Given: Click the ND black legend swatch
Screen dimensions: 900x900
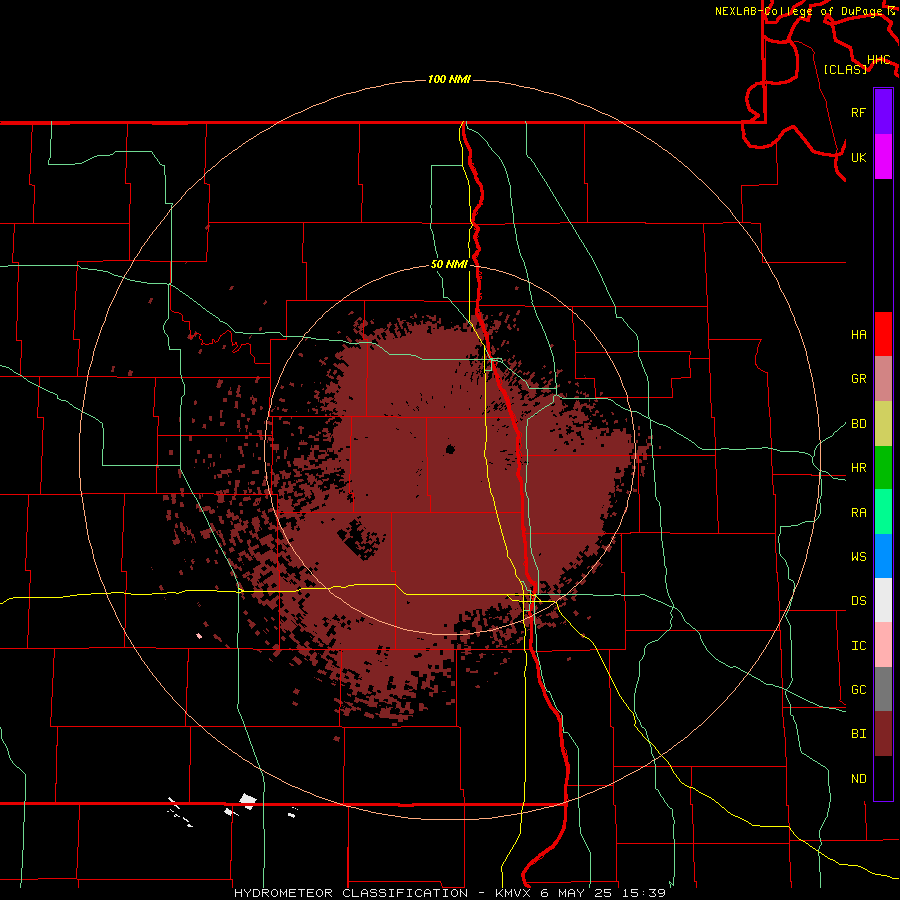Looking at the screenshot, I should point(883,778).
